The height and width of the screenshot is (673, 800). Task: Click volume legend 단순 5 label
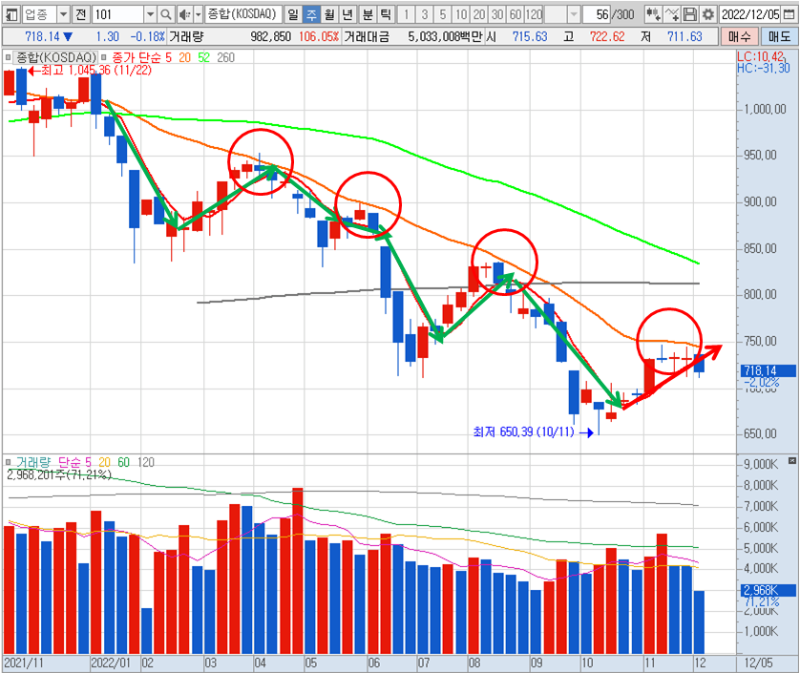point(74,462)
